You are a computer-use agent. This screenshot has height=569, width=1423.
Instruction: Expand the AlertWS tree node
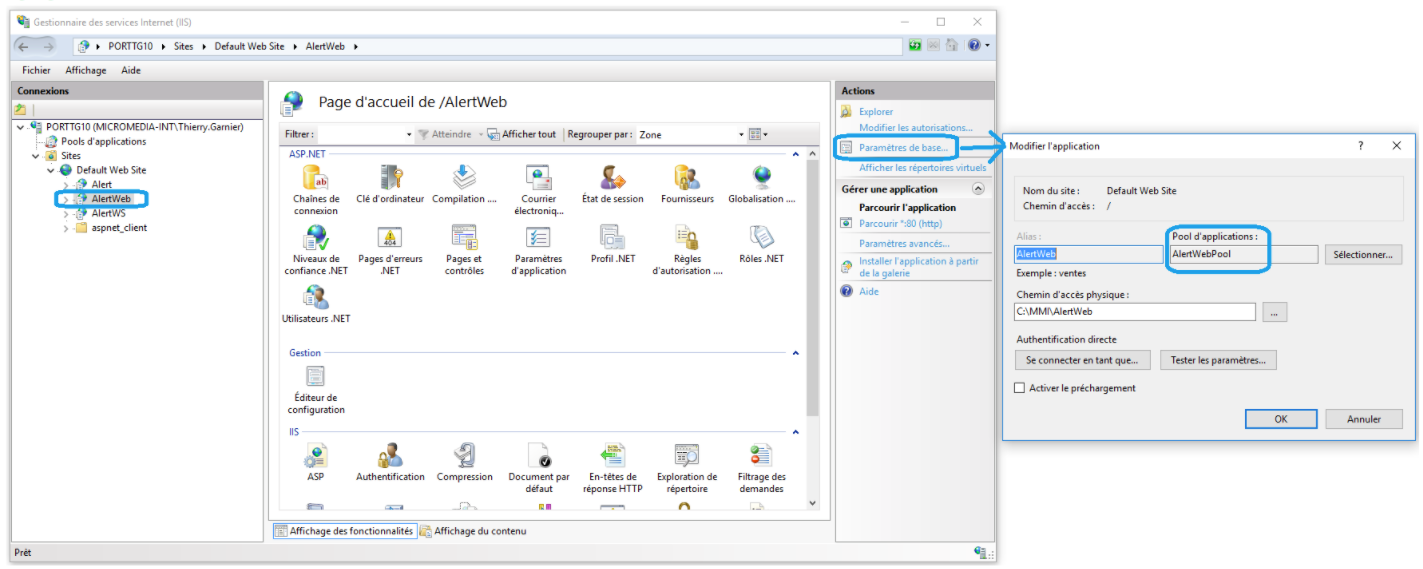point(66,213)
